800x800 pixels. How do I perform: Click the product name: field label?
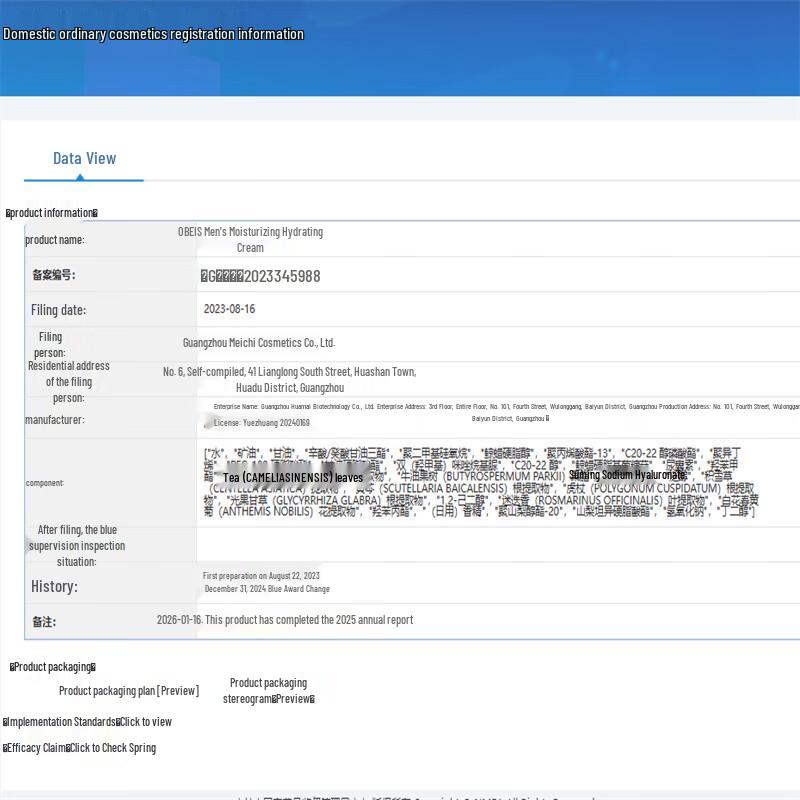tap(55, 240)
